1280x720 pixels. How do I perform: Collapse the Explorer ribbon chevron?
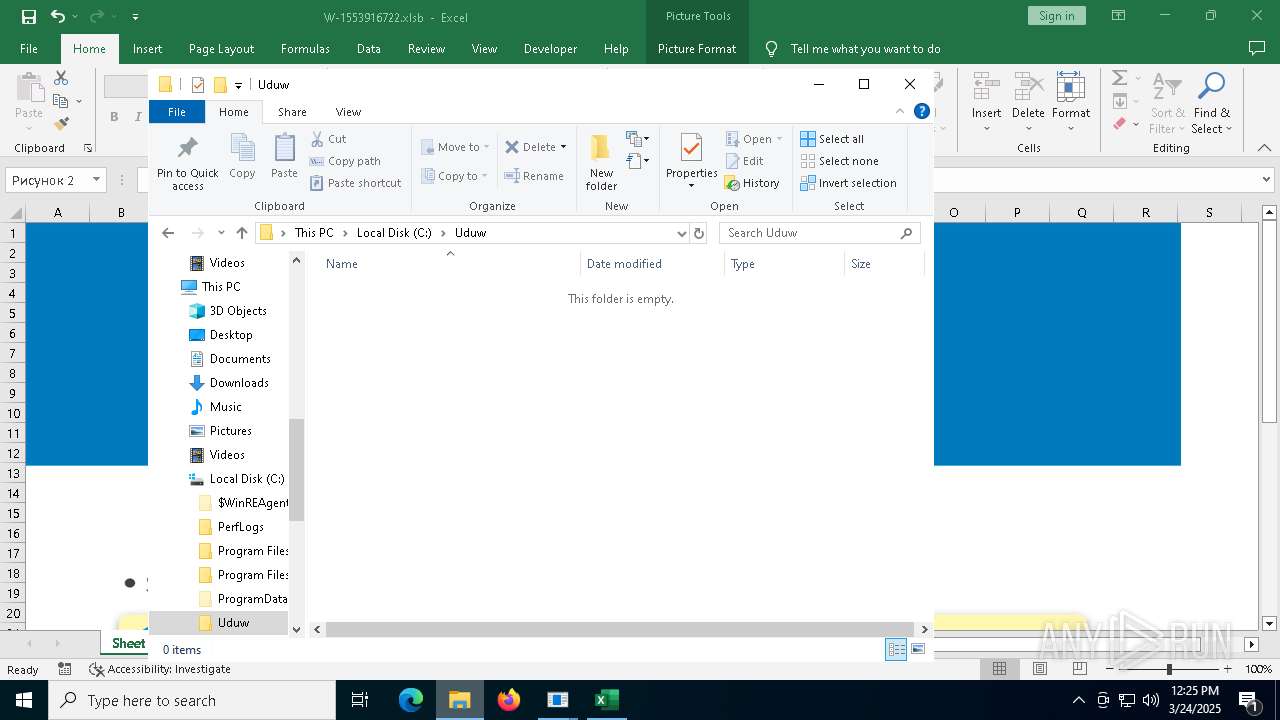click(x=900, y=111)
